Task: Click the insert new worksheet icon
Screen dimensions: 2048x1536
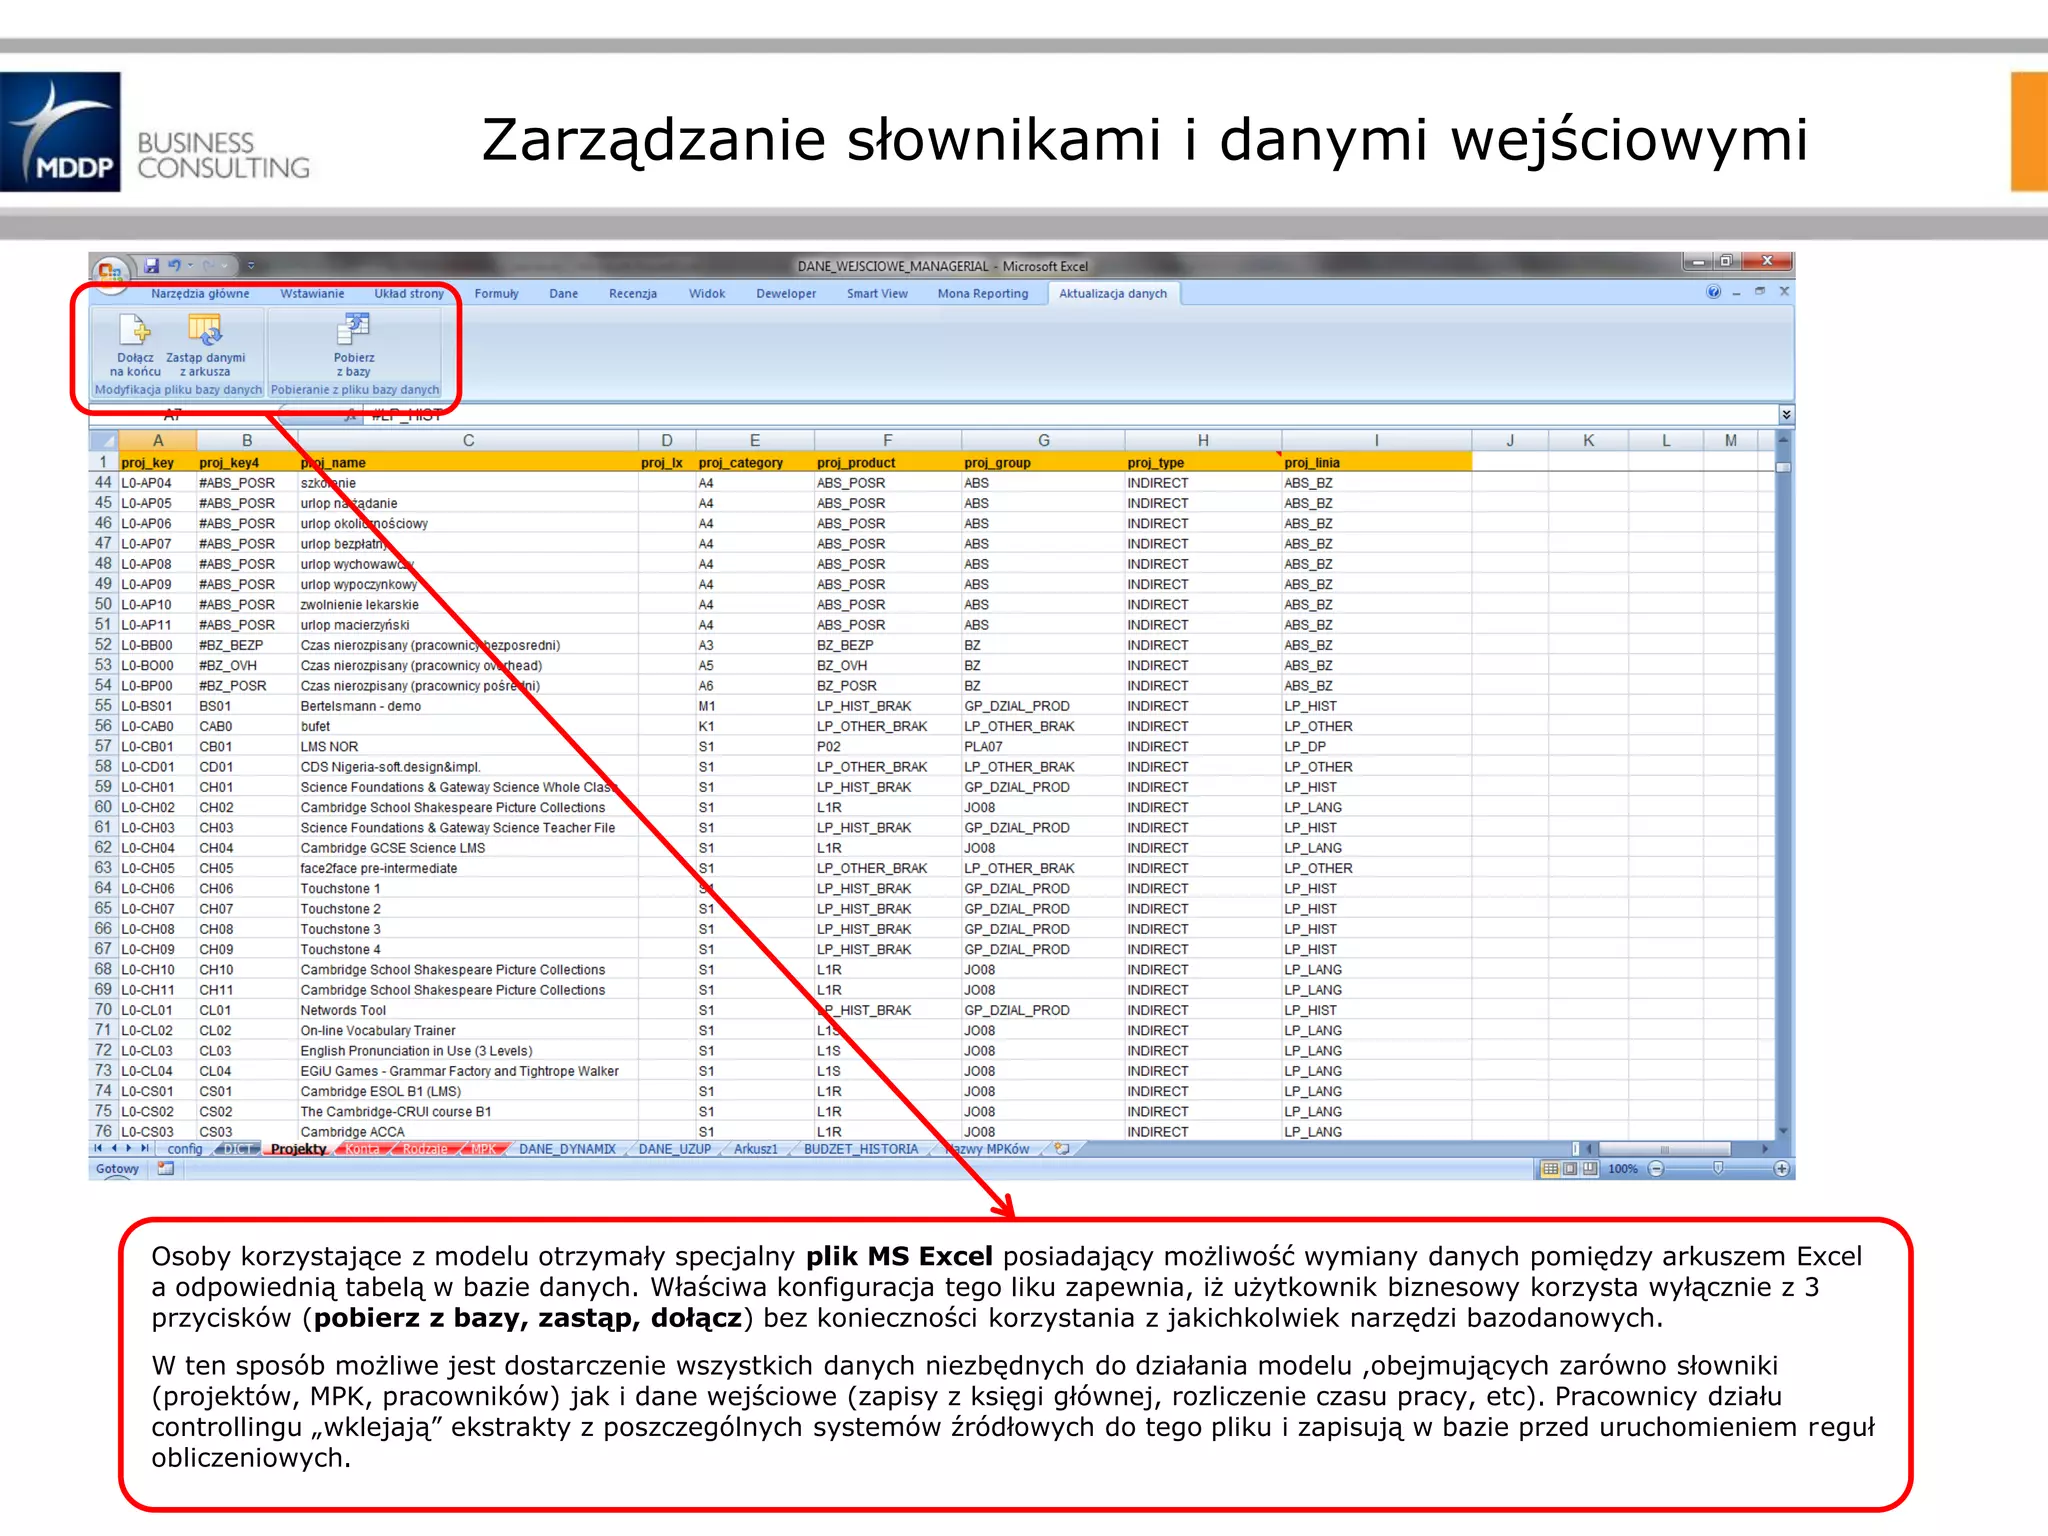Action: click(1062, 1149)
